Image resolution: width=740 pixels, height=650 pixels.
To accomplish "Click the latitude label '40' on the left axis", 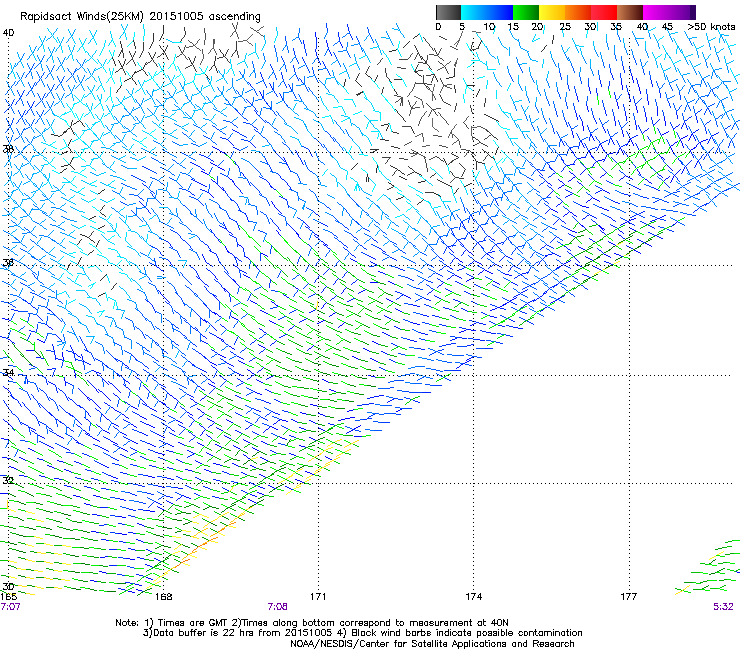I will pos(8,33).
